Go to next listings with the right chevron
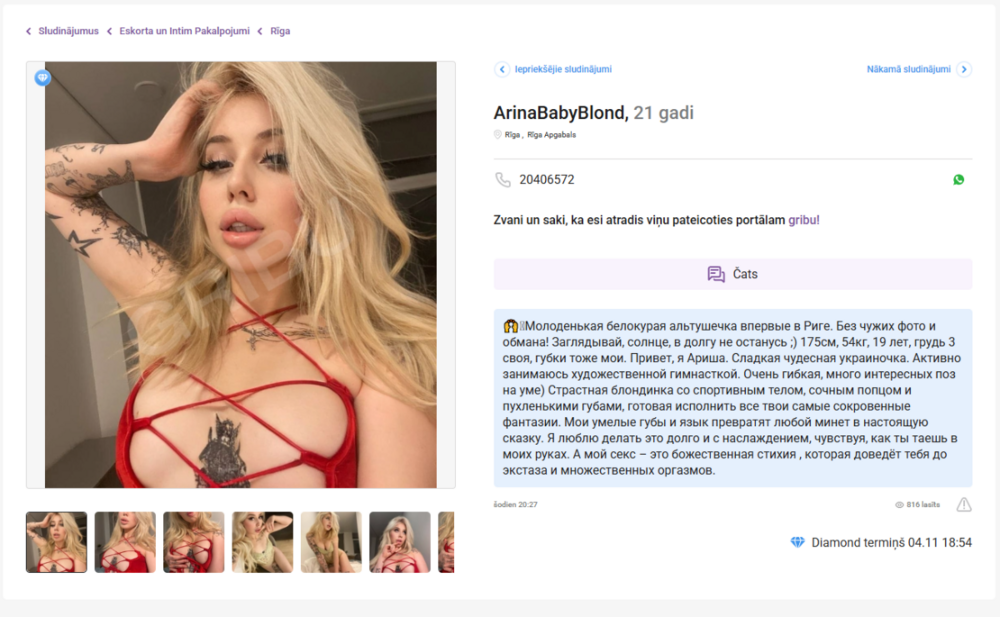The width and height of the screenshot is (1000, 617). [964, 69]
